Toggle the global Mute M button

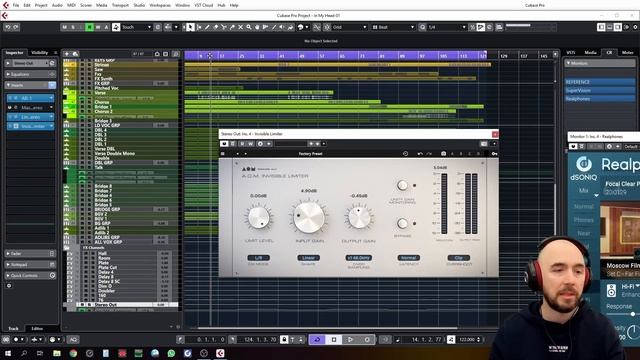tap(64, 27)
